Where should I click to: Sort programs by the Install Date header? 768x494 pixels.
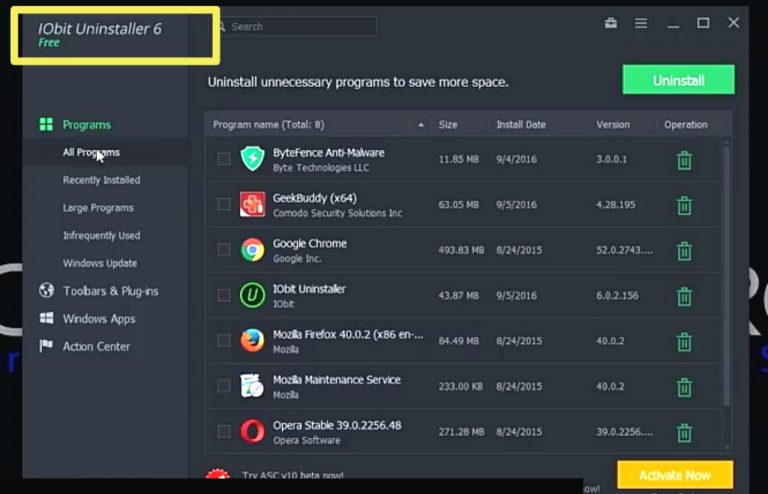521,125
